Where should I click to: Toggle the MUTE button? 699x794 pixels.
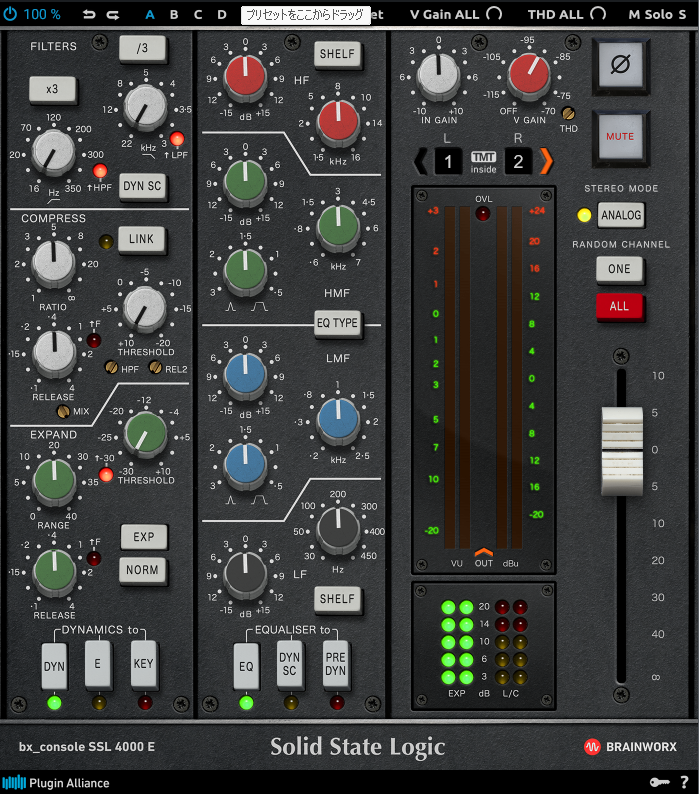click(620, 137)
